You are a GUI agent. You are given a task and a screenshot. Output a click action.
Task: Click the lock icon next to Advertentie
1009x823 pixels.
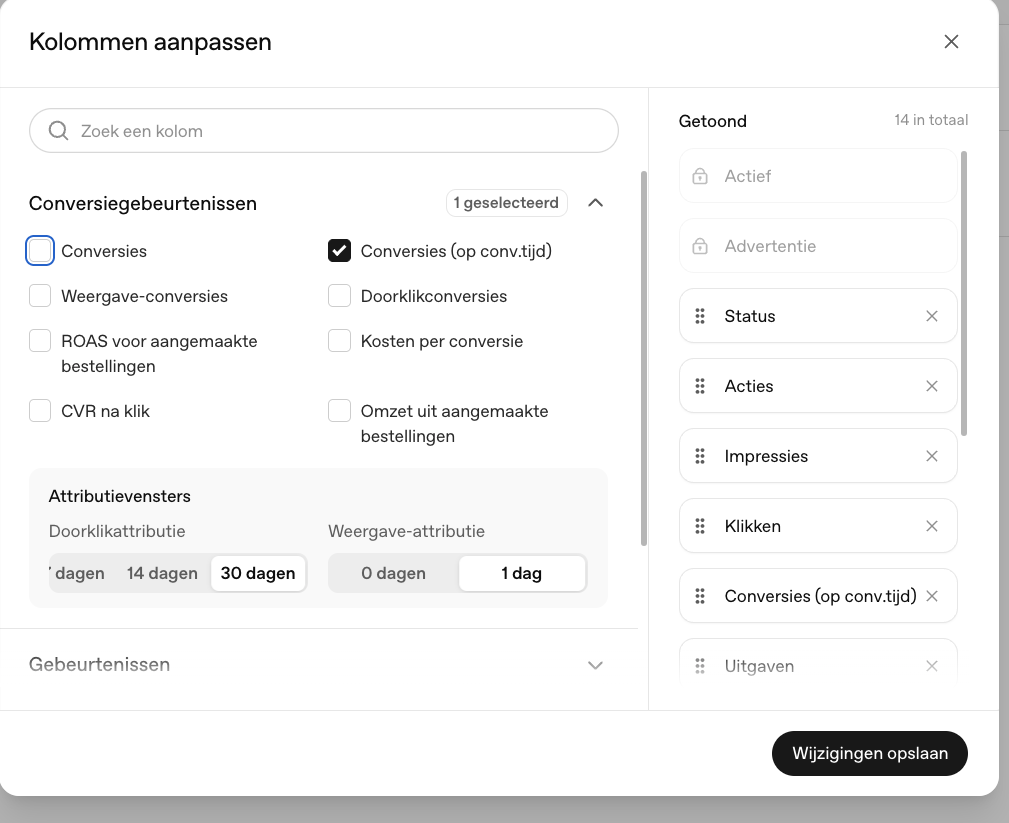[700, 246]
